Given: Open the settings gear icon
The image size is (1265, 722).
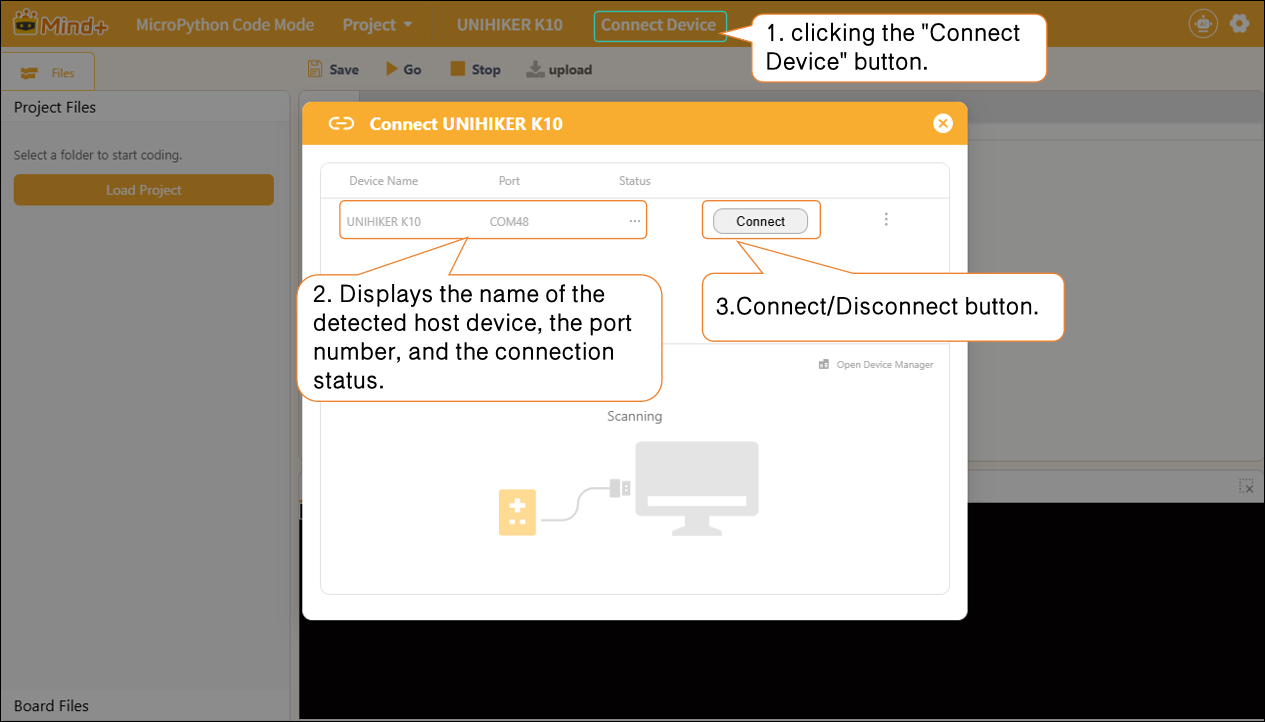Looking at the screenshot, I should tap(1240, 24).
